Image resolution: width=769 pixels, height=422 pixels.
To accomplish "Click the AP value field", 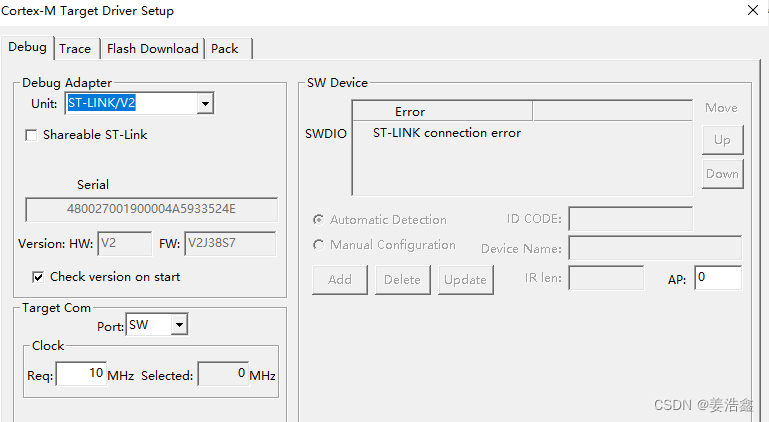I will (x=718, y=278).
